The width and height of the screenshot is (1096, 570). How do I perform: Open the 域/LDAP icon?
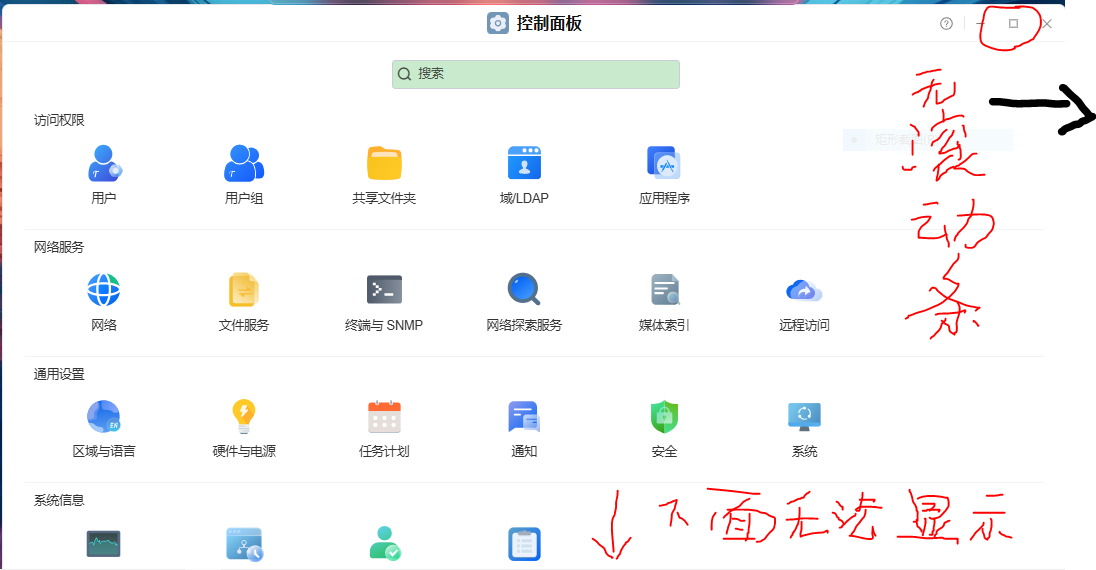(x=524, y=164)
